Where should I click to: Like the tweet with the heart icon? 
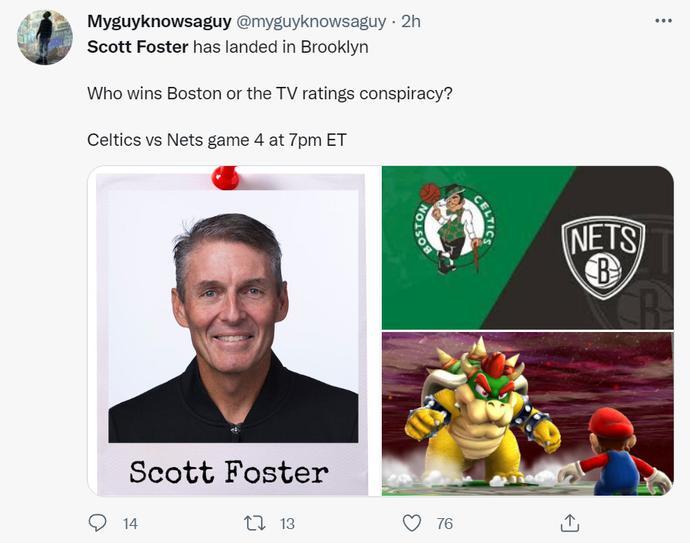tap(411, 522)
